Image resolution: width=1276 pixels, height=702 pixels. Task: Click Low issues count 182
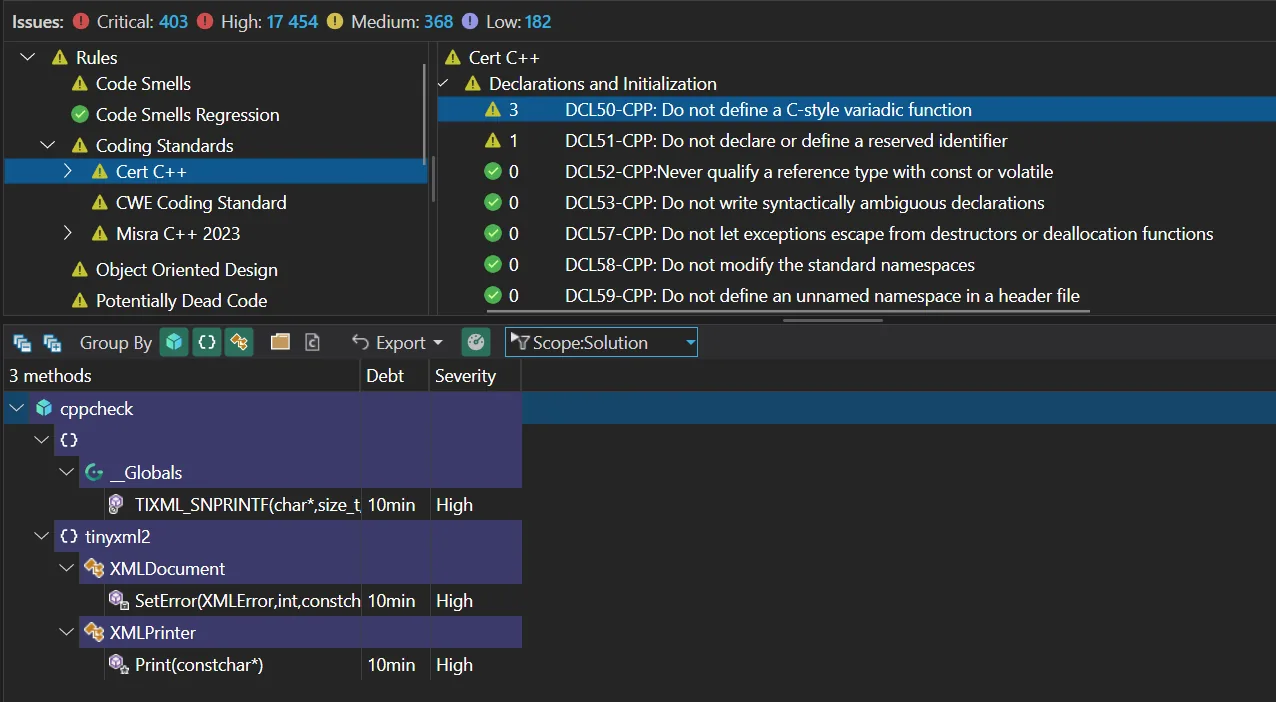tap(536, 21)
